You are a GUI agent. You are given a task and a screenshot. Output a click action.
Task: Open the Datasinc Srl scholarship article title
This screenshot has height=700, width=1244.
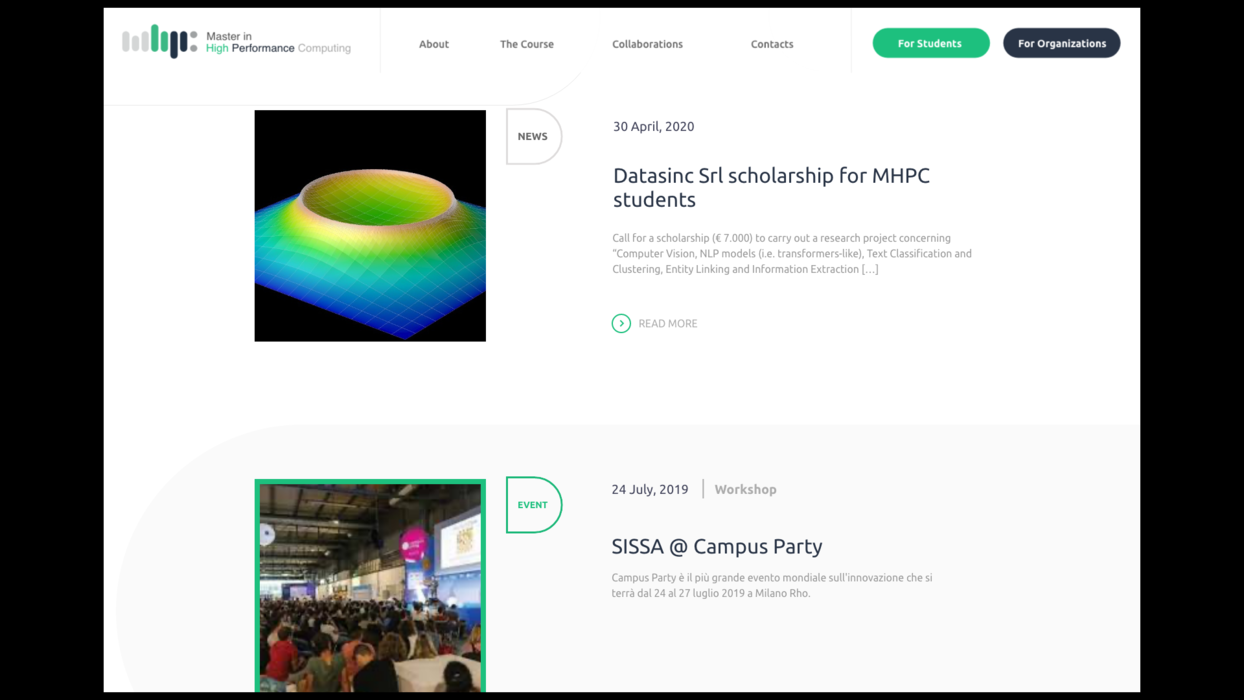click(x=770, y=187)
